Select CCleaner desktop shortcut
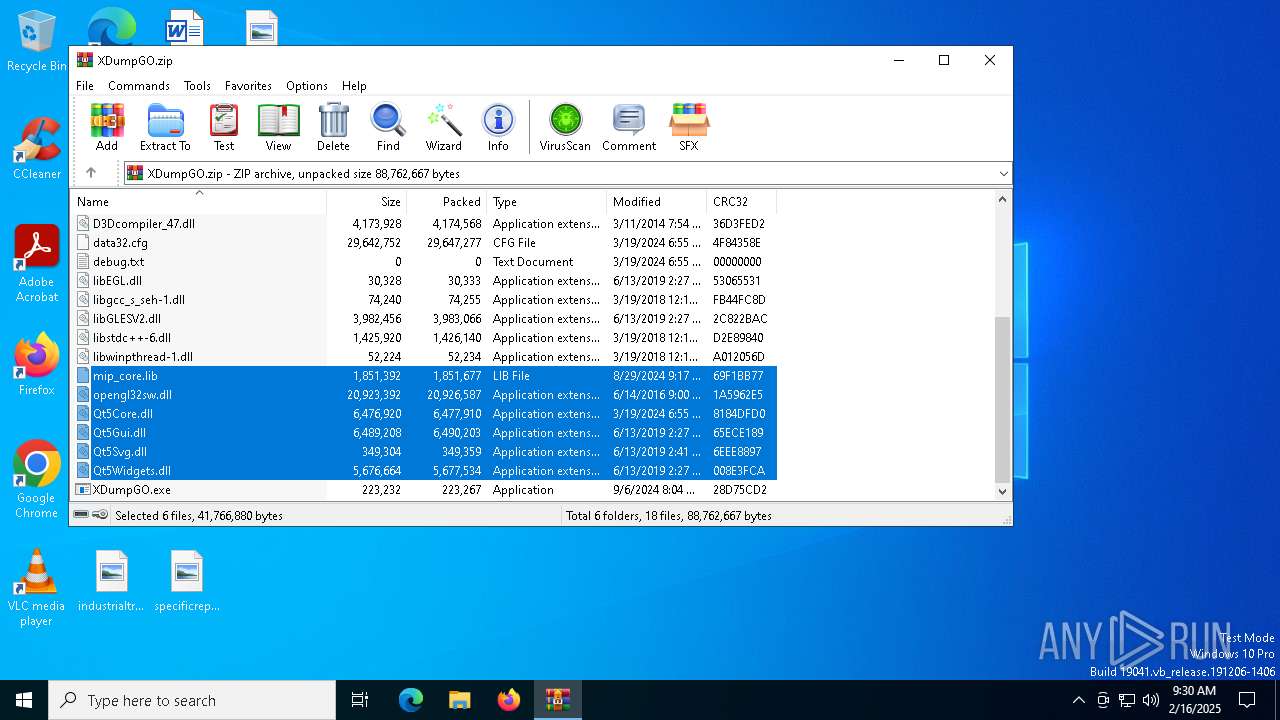Screen dimensions: 1280x720 pyautogui.click(x=37, y=148)
